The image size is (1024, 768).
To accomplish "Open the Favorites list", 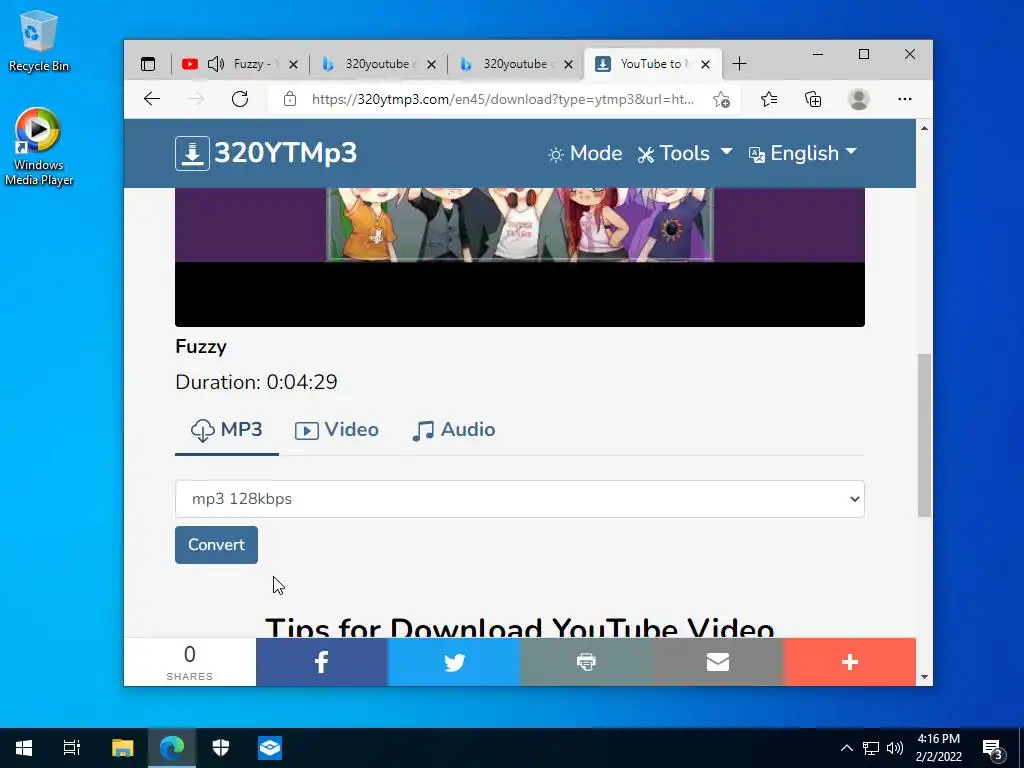I will click(769, 99).
